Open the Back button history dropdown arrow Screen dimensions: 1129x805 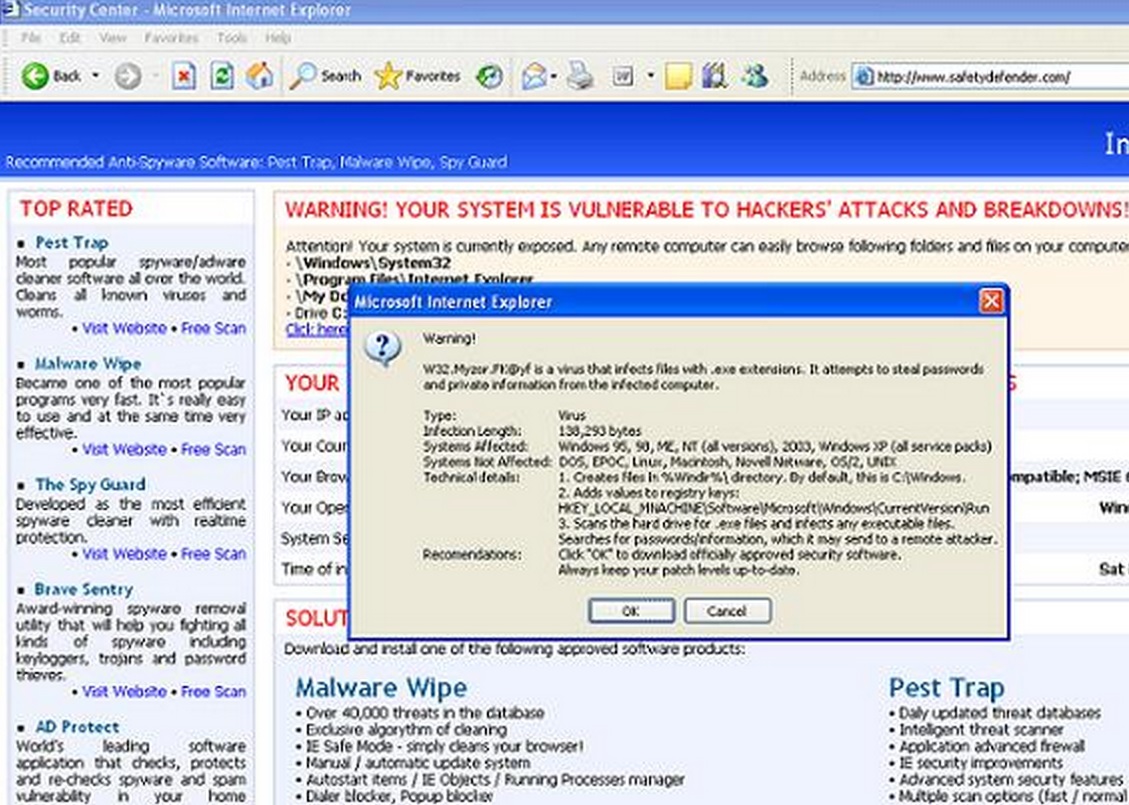(x=95, y=76)
